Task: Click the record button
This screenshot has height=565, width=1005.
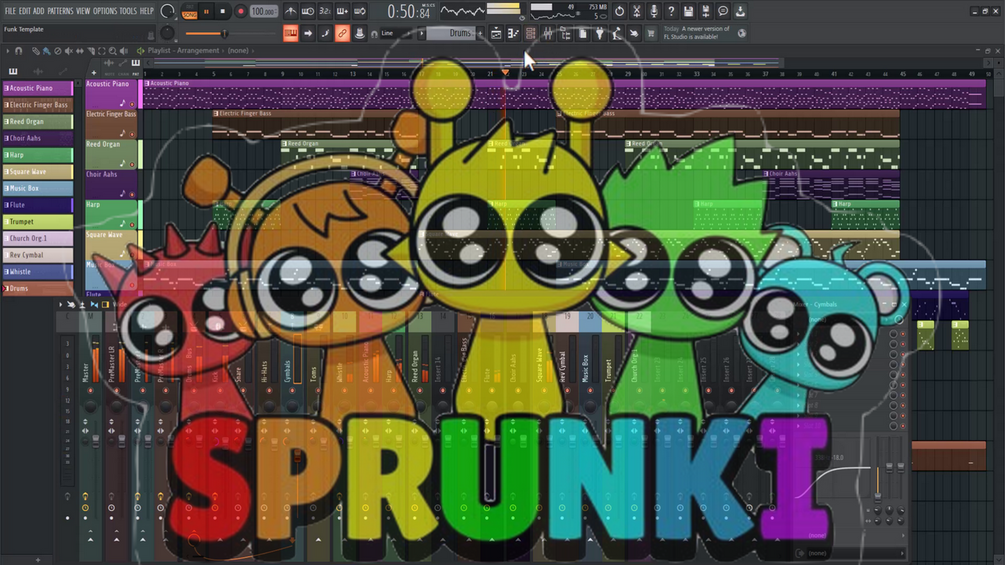Action: (x=241, y=12)
